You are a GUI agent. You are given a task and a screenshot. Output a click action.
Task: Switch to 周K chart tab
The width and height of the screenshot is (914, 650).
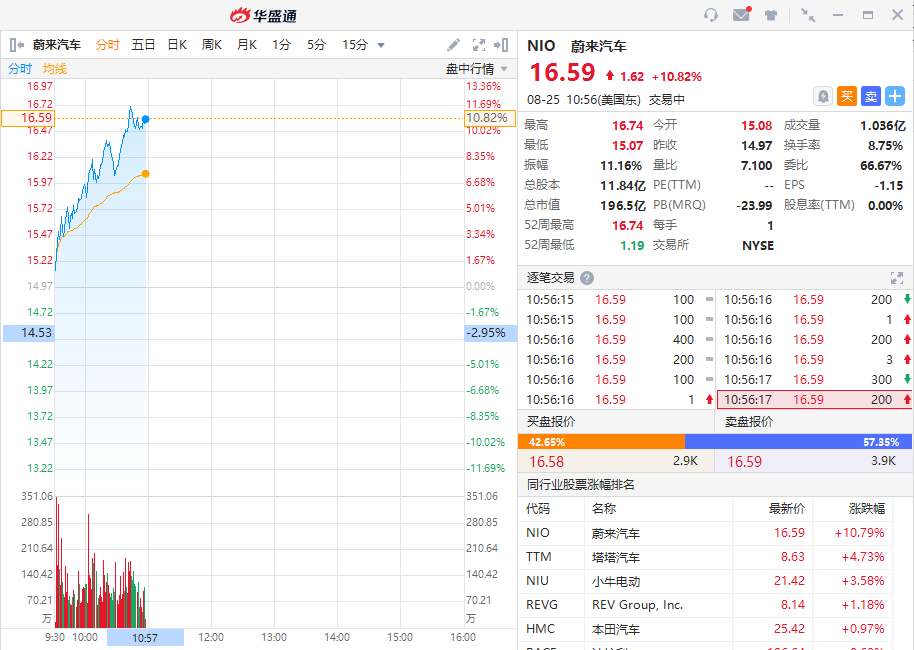pos(212,45)
